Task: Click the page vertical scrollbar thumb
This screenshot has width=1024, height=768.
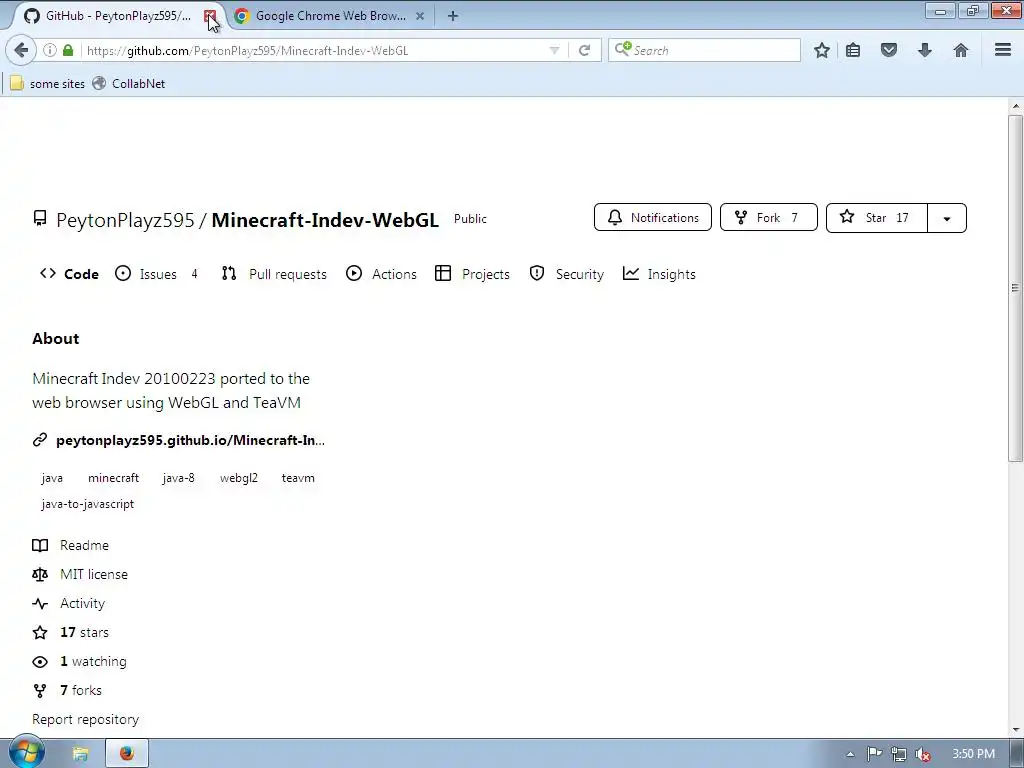Action: (x=1015, y=287)
